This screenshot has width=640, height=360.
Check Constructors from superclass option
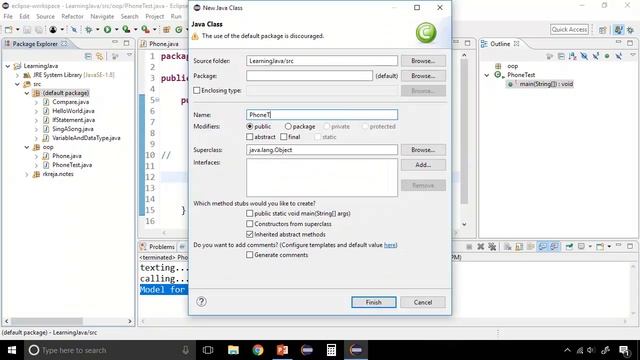[x=249, y=224]
